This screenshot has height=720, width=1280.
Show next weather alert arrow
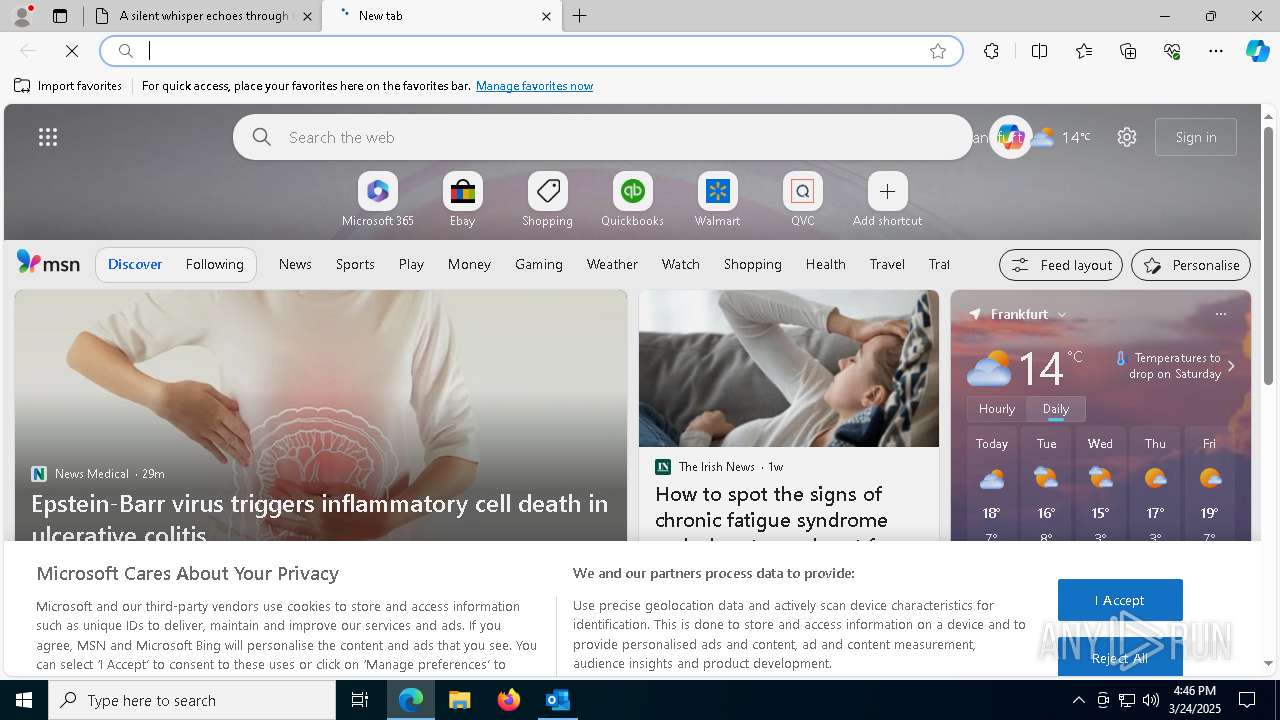pos(1231,366)
